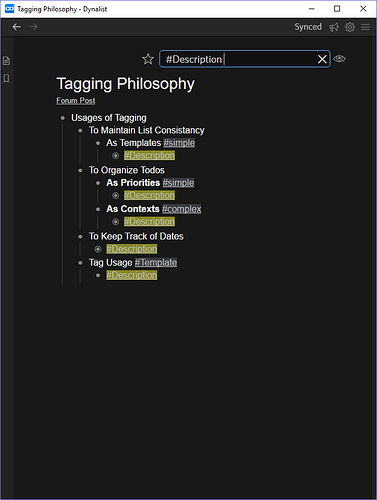Collapse the To Keep Track of Dates bullet

80,237
